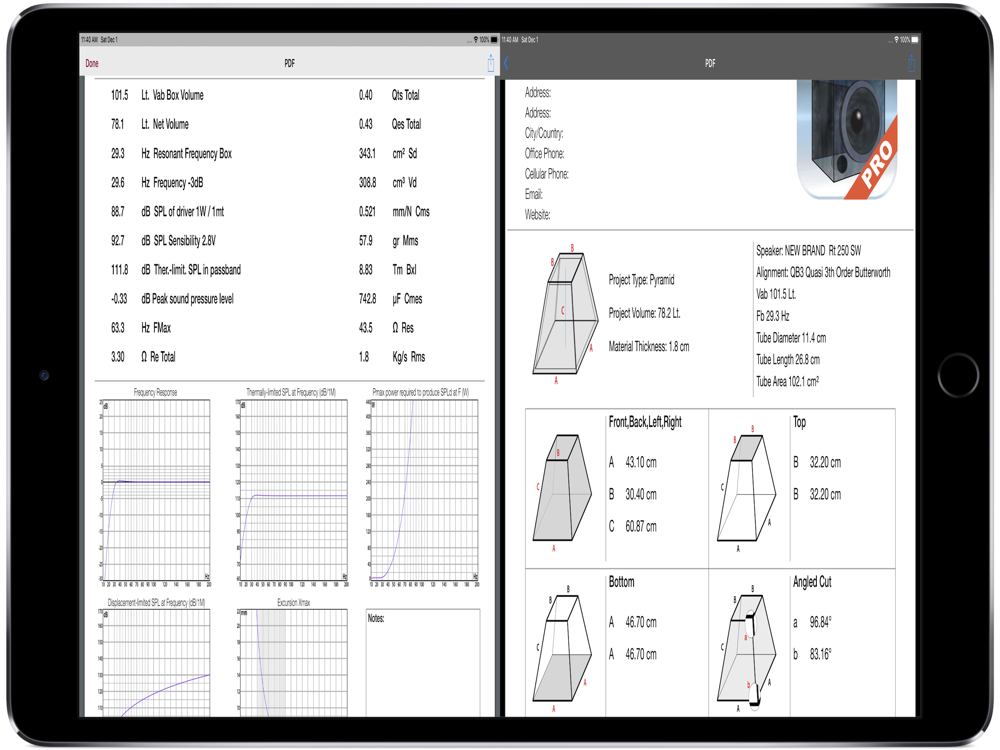Image resolution: width=1000 pixels, height=750 pixels.
Task: Tap the battery indicator in left status bar
Action: 493,40
